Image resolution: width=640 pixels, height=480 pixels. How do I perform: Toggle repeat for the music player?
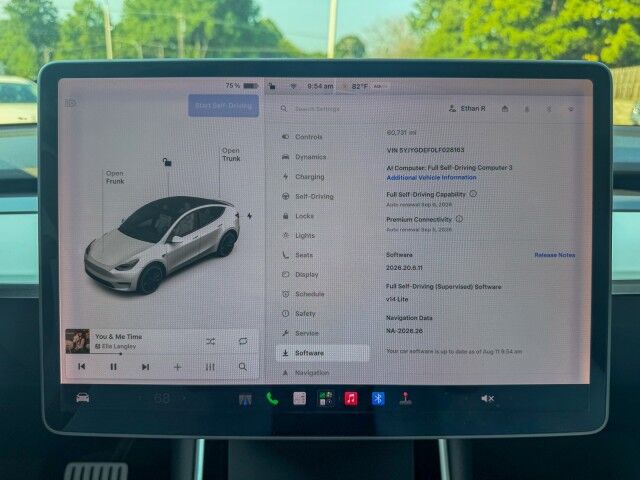[x=243, y=341]
